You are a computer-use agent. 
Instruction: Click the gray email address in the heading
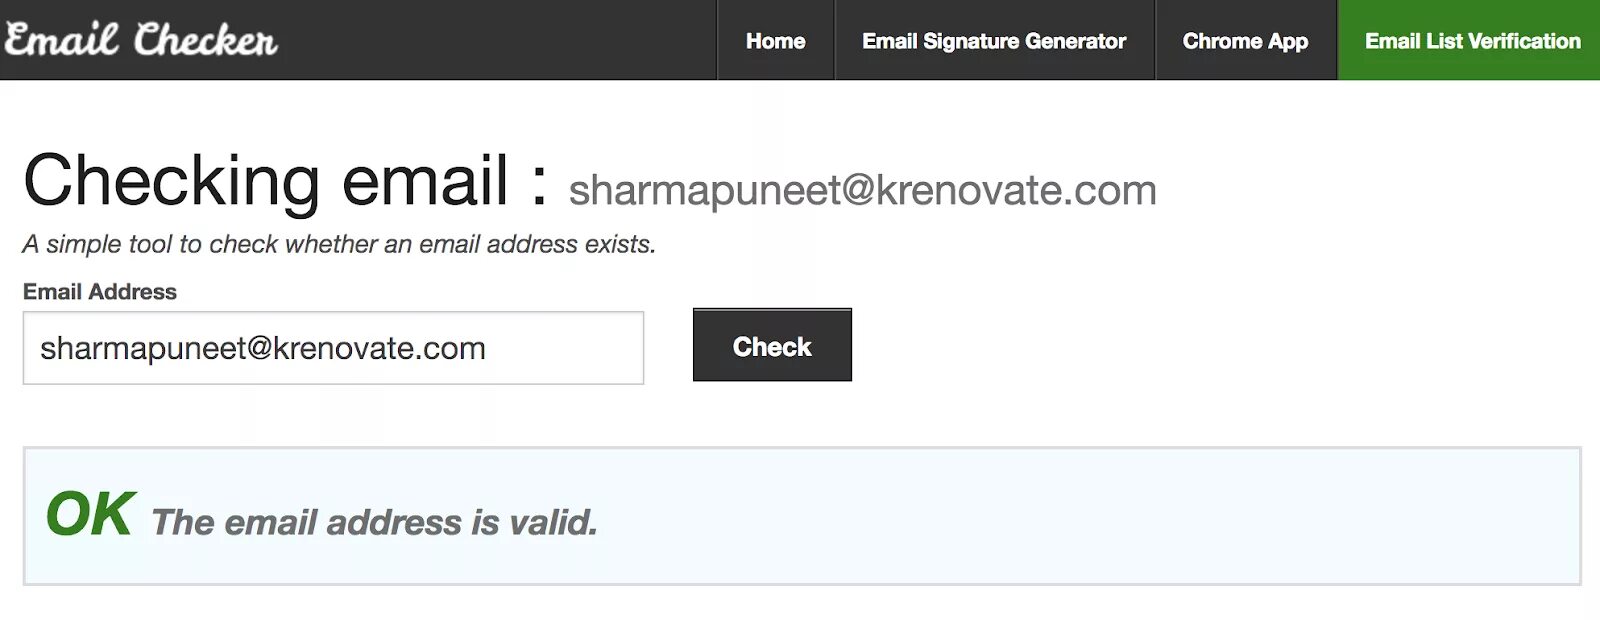(862, 190)
